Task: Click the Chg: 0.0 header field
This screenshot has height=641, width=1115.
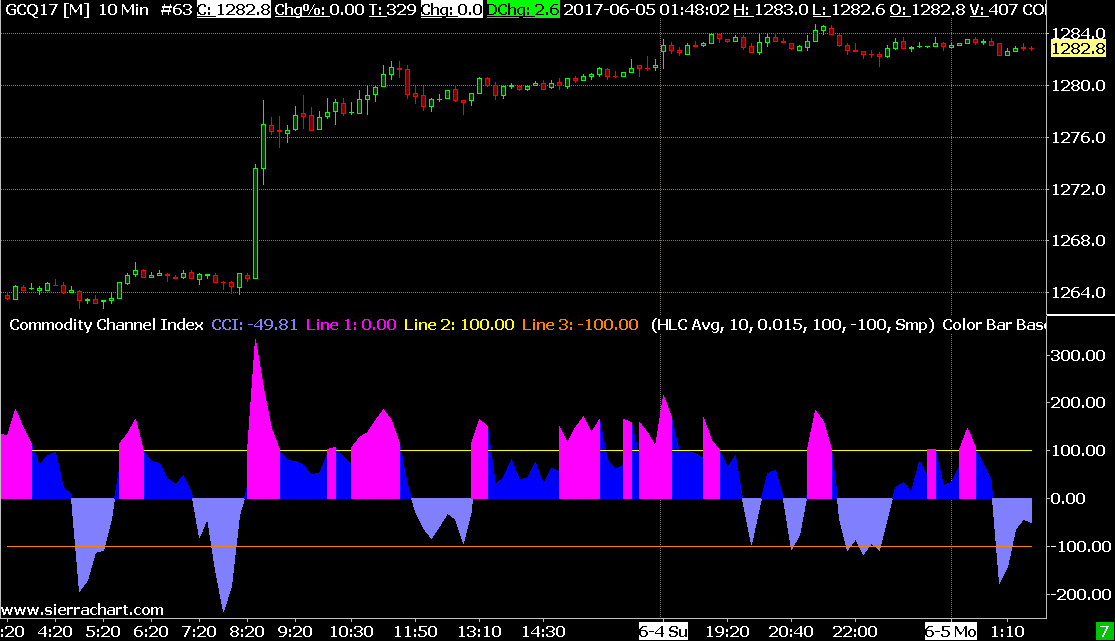Action: [x=452, y=10]
